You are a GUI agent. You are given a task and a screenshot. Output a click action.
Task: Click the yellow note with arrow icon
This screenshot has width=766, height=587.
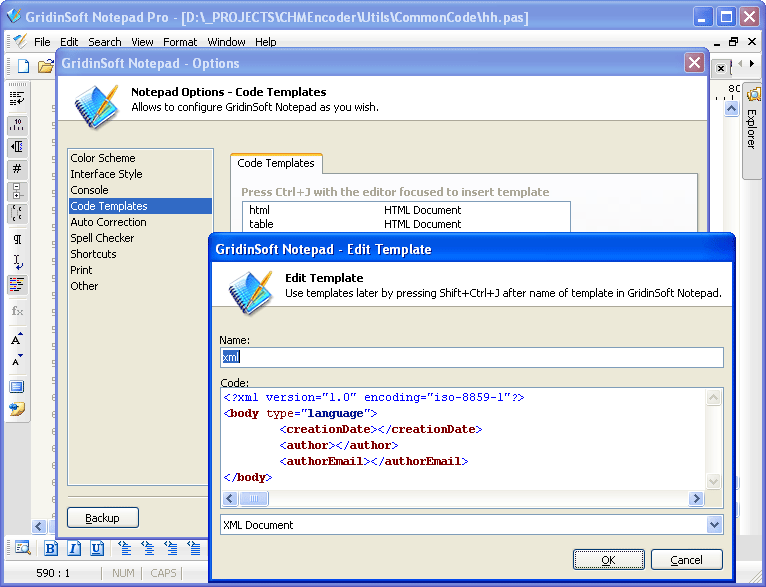coord(17,409)
